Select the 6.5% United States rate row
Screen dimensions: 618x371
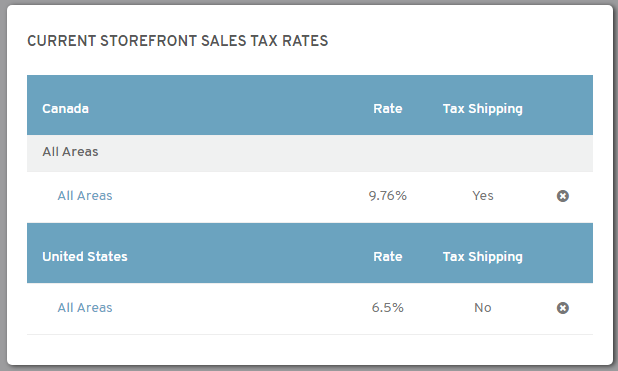pyautogui.click(x=310, y=309)
